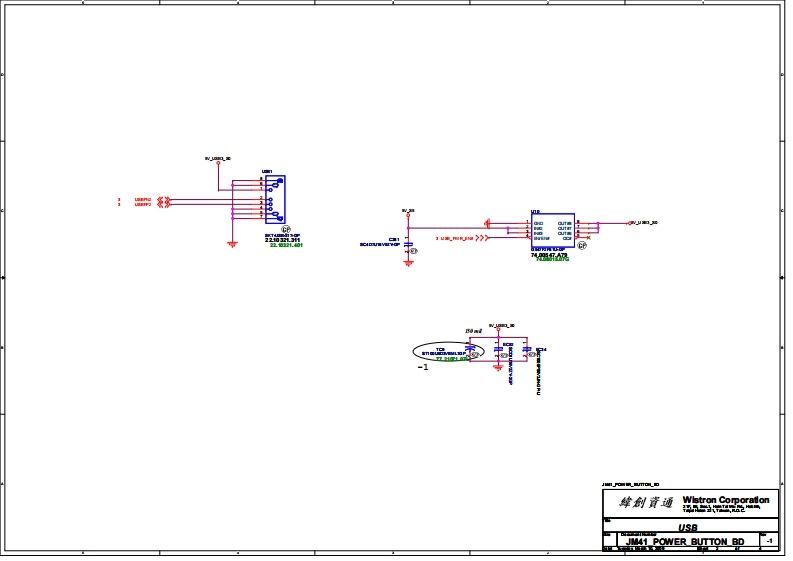The width and height of the screenshot is (793, 561).
Task: Click the 5V_S5 power net label
Action: pos(408,210)
